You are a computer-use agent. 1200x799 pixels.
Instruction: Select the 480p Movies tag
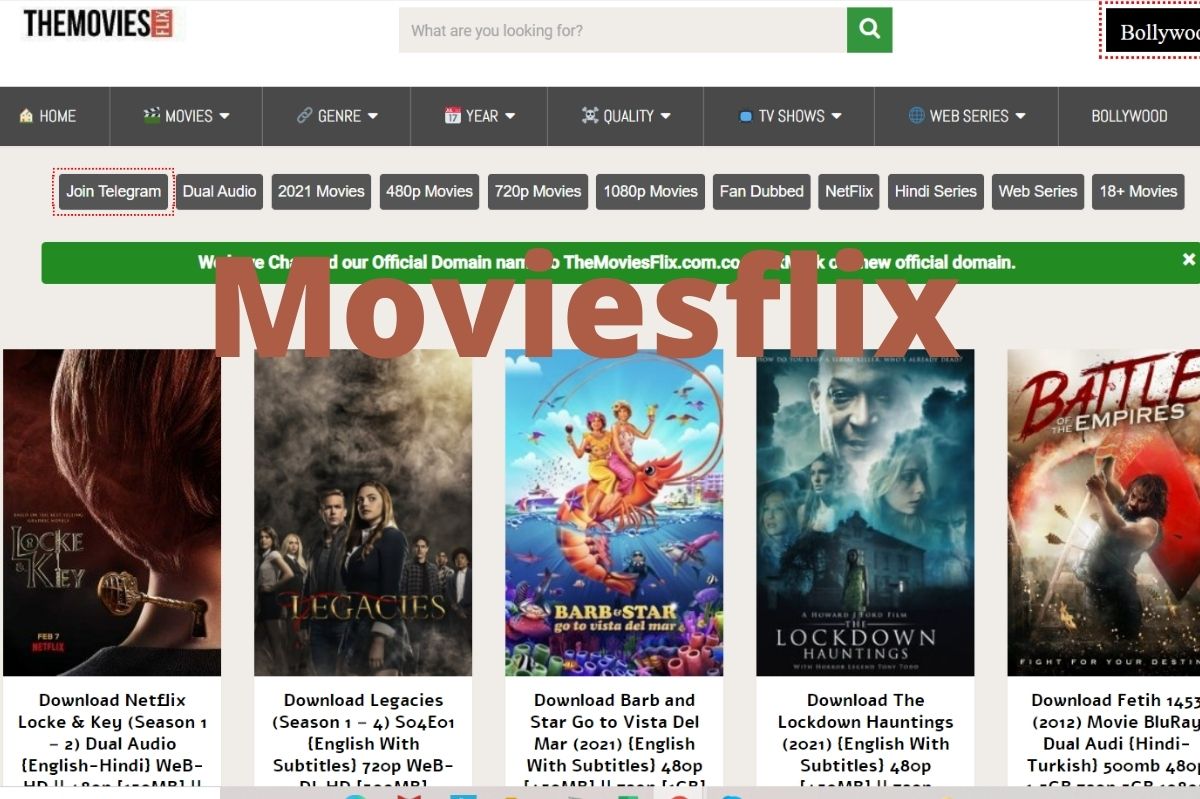(429, 192)
